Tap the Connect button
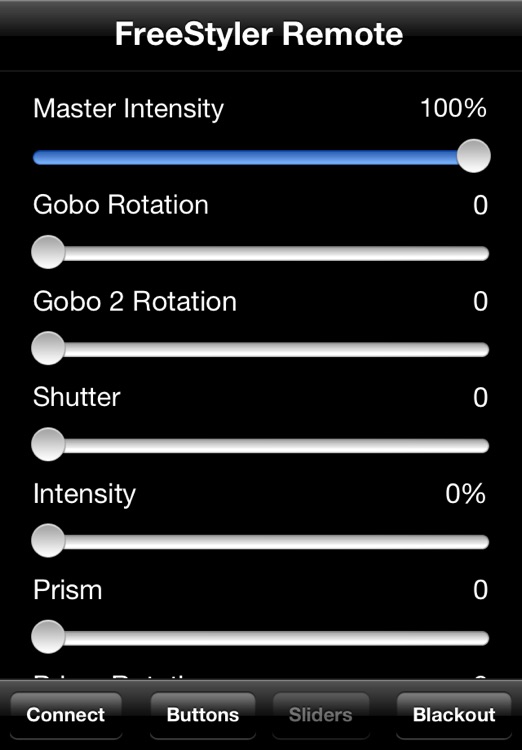522x750 pixels. click(66, 715)
